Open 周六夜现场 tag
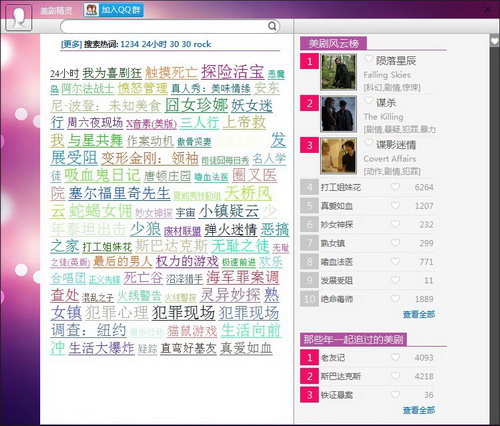This screenshot has width=500, height=426. tap(95, 122)
